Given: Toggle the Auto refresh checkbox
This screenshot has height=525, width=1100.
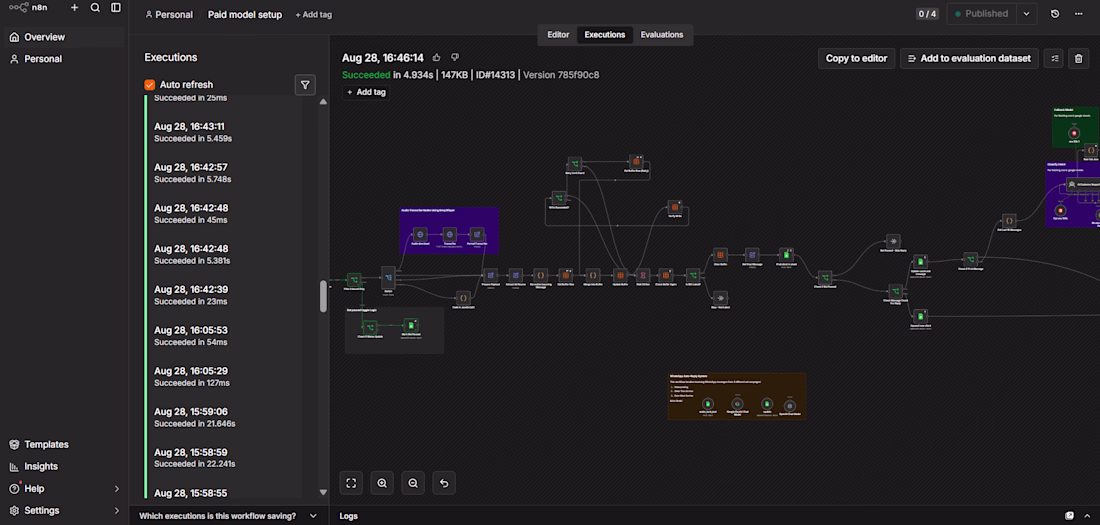Looking at the screenshot, I should pos(149,85).
